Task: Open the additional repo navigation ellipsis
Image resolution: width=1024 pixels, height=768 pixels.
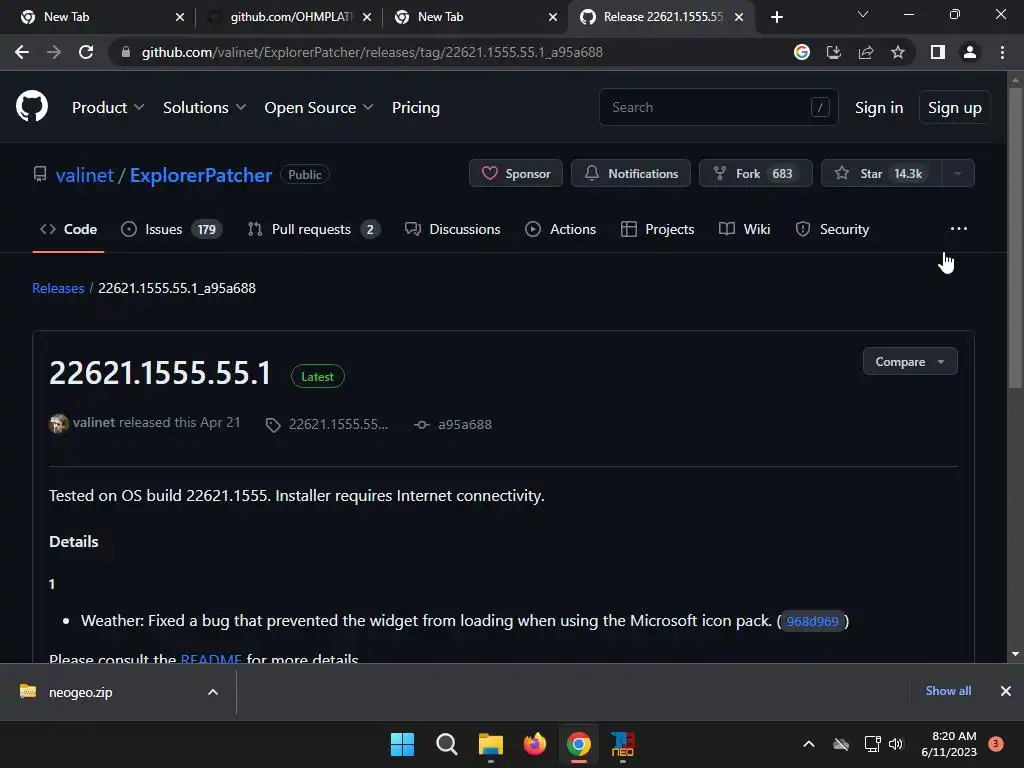Action: tap(959, 229)
